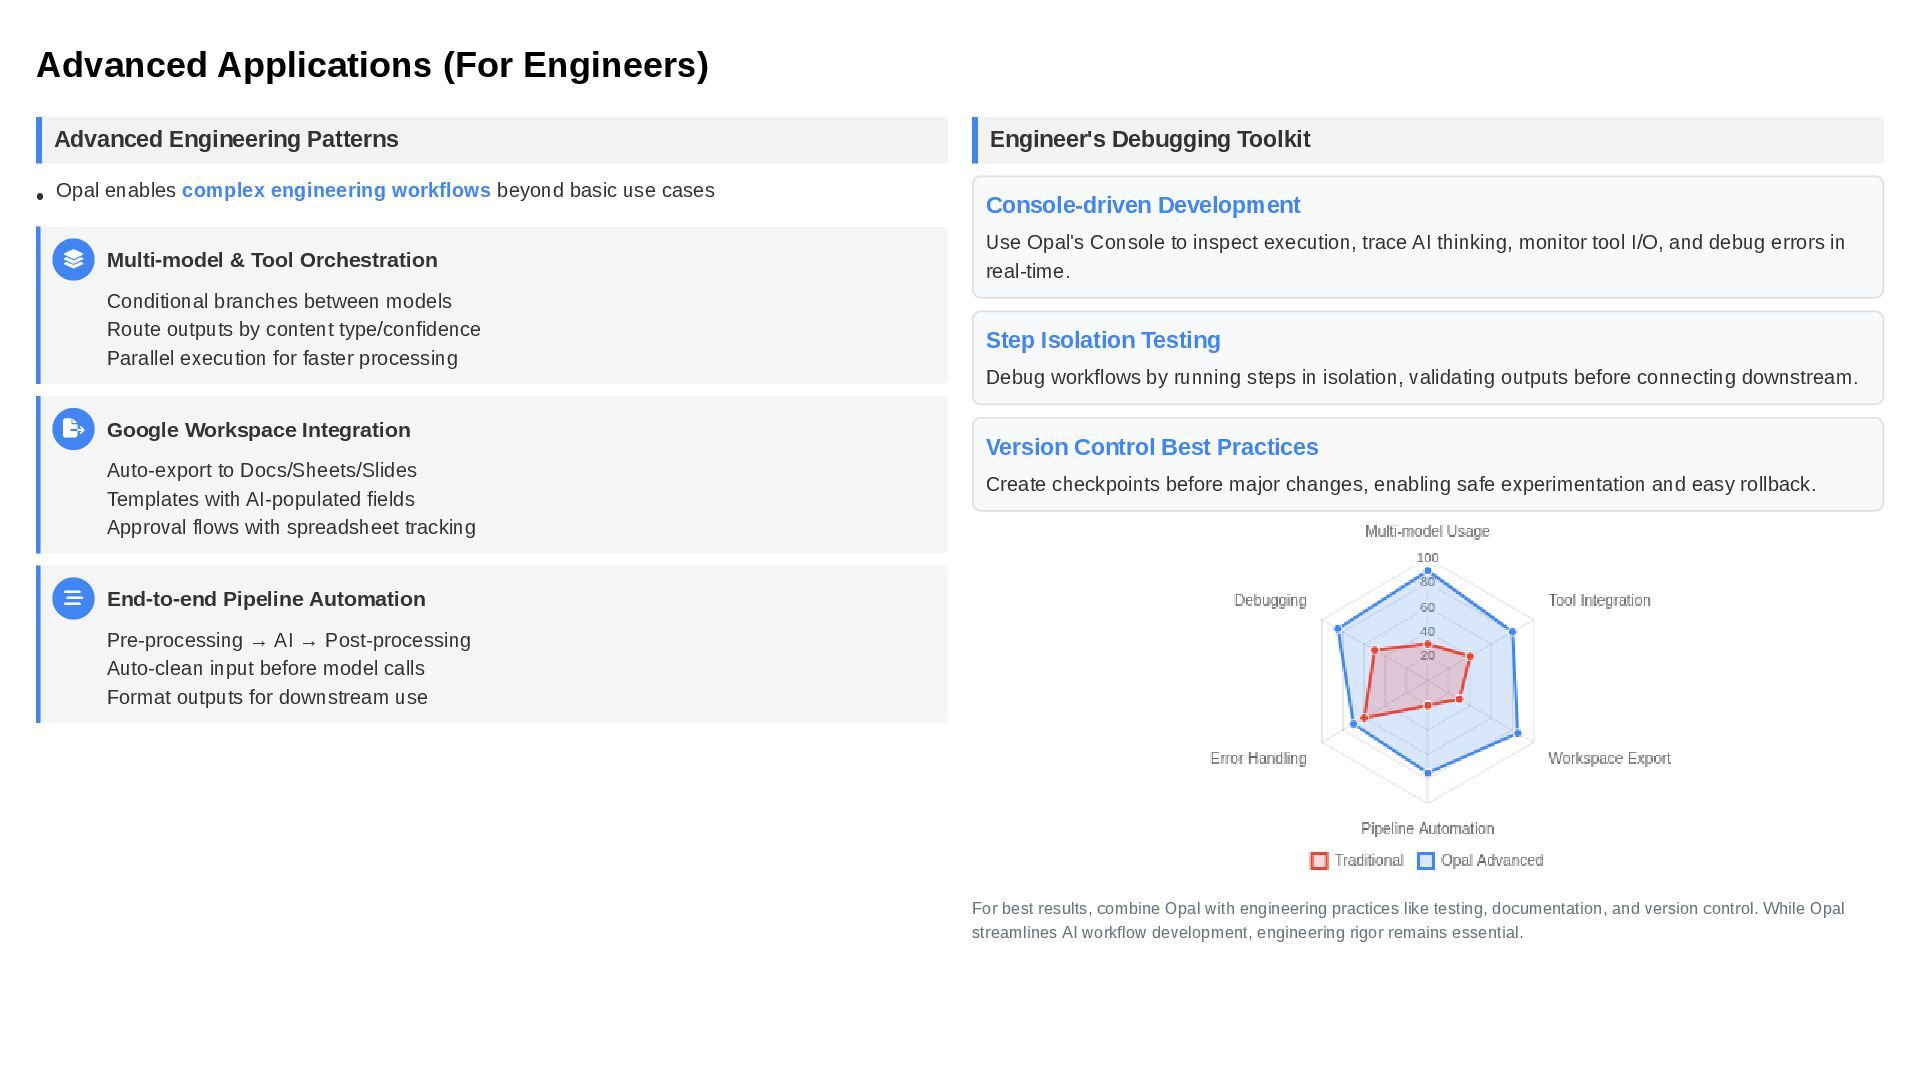Select the Advanced Engineering Patterns section header
This screenshot has width=1920, height=1080.
226,139
